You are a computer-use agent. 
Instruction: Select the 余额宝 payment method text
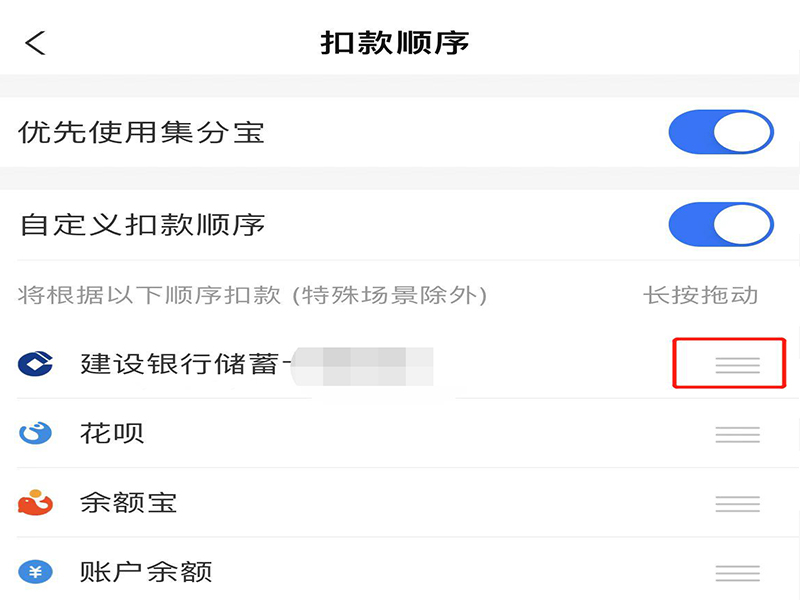tap(128, 502)
